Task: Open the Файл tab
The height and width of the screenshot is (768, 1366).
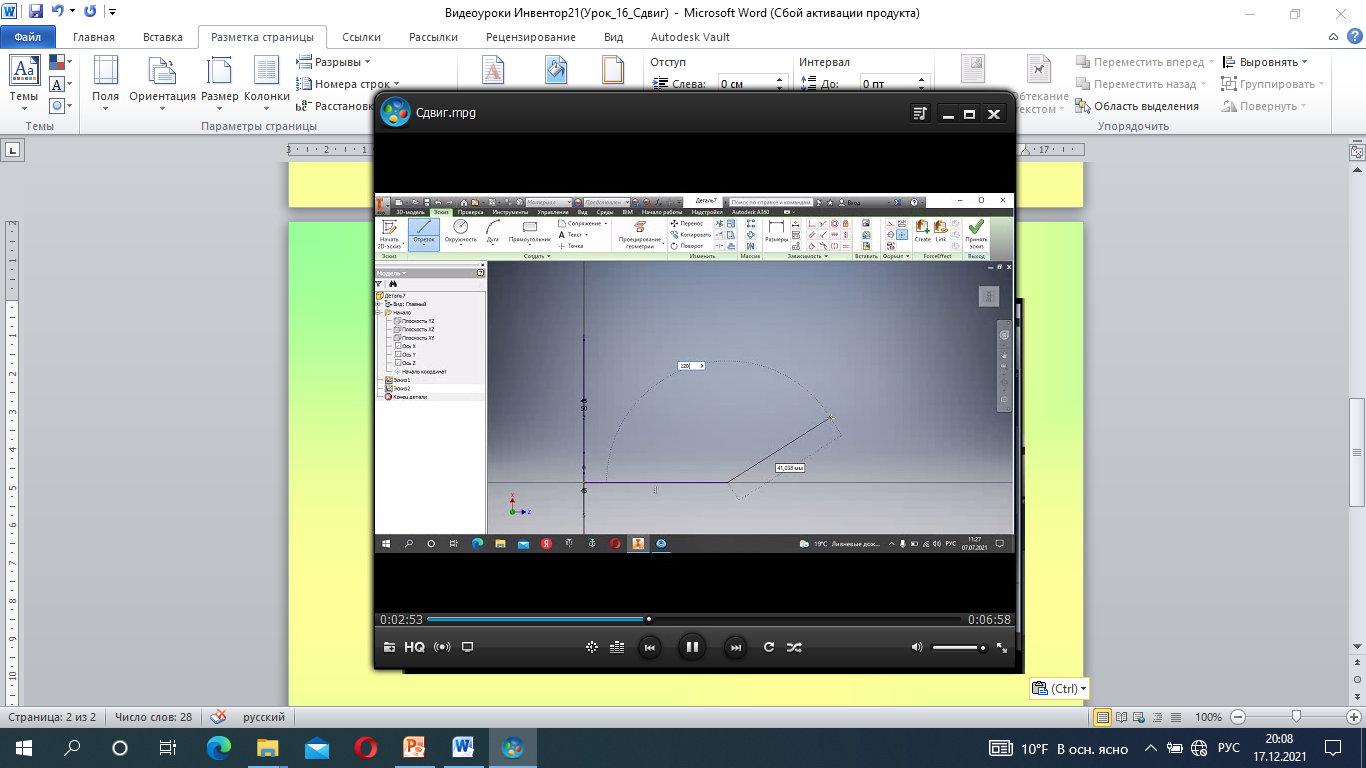Action: [28, 37]
